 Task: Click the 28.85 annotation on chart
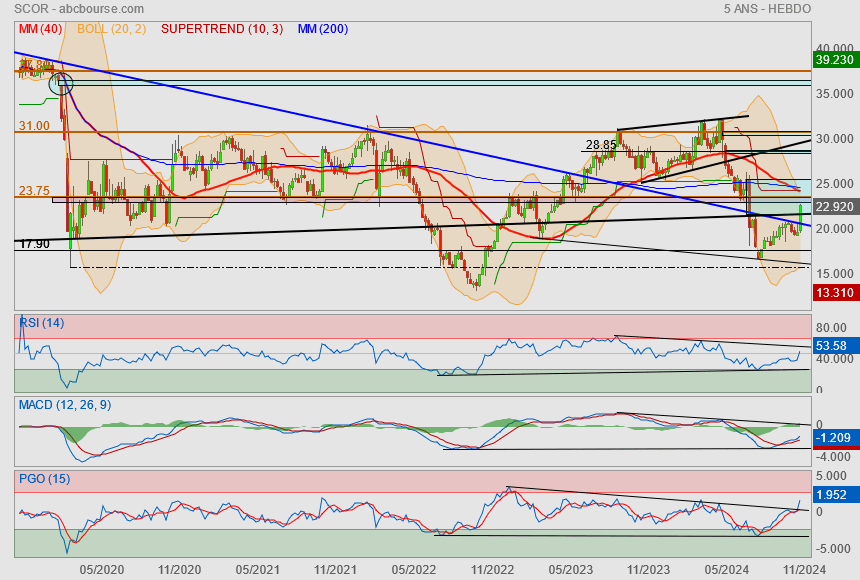tap(601, 145)
